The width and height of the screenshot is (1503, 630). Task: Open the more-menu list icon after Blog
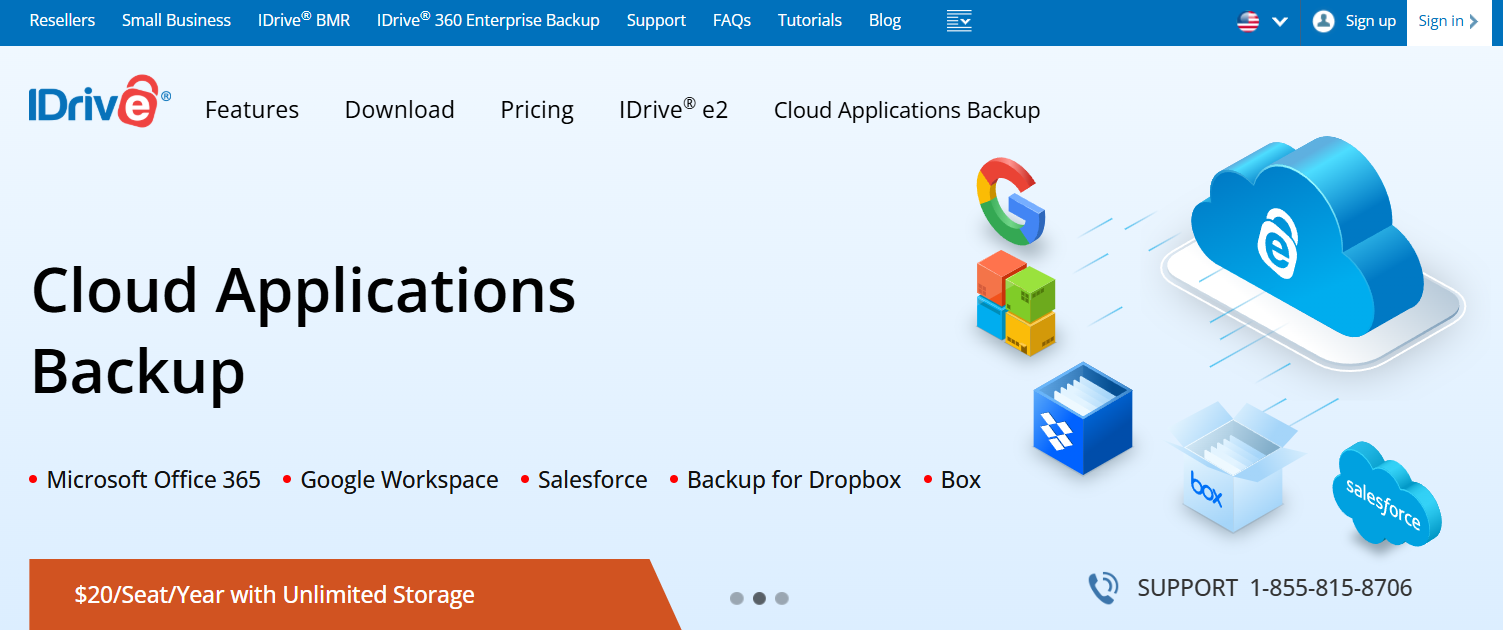pyautogui.click(x=959, y=21)
